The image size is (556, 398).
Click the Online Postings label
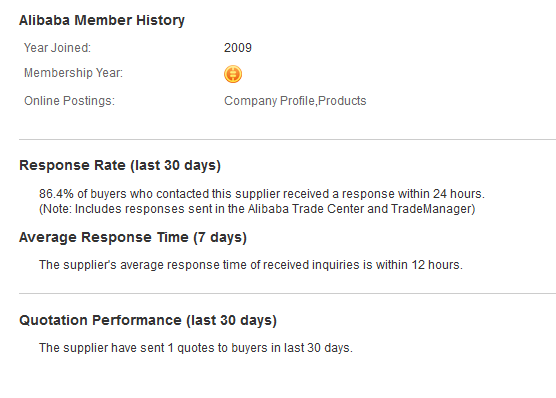coord(69,101)
